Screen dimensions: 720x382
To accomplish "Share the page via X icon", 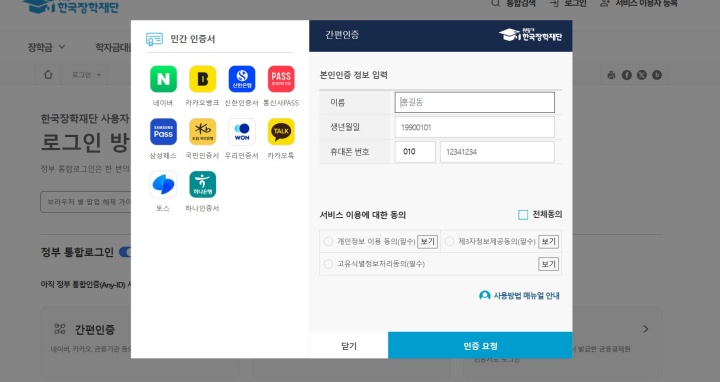I will click(642, 75).
